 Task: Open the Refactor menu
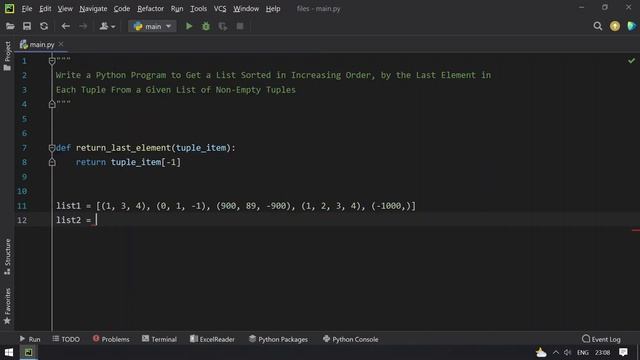click(x=150, y=9)
